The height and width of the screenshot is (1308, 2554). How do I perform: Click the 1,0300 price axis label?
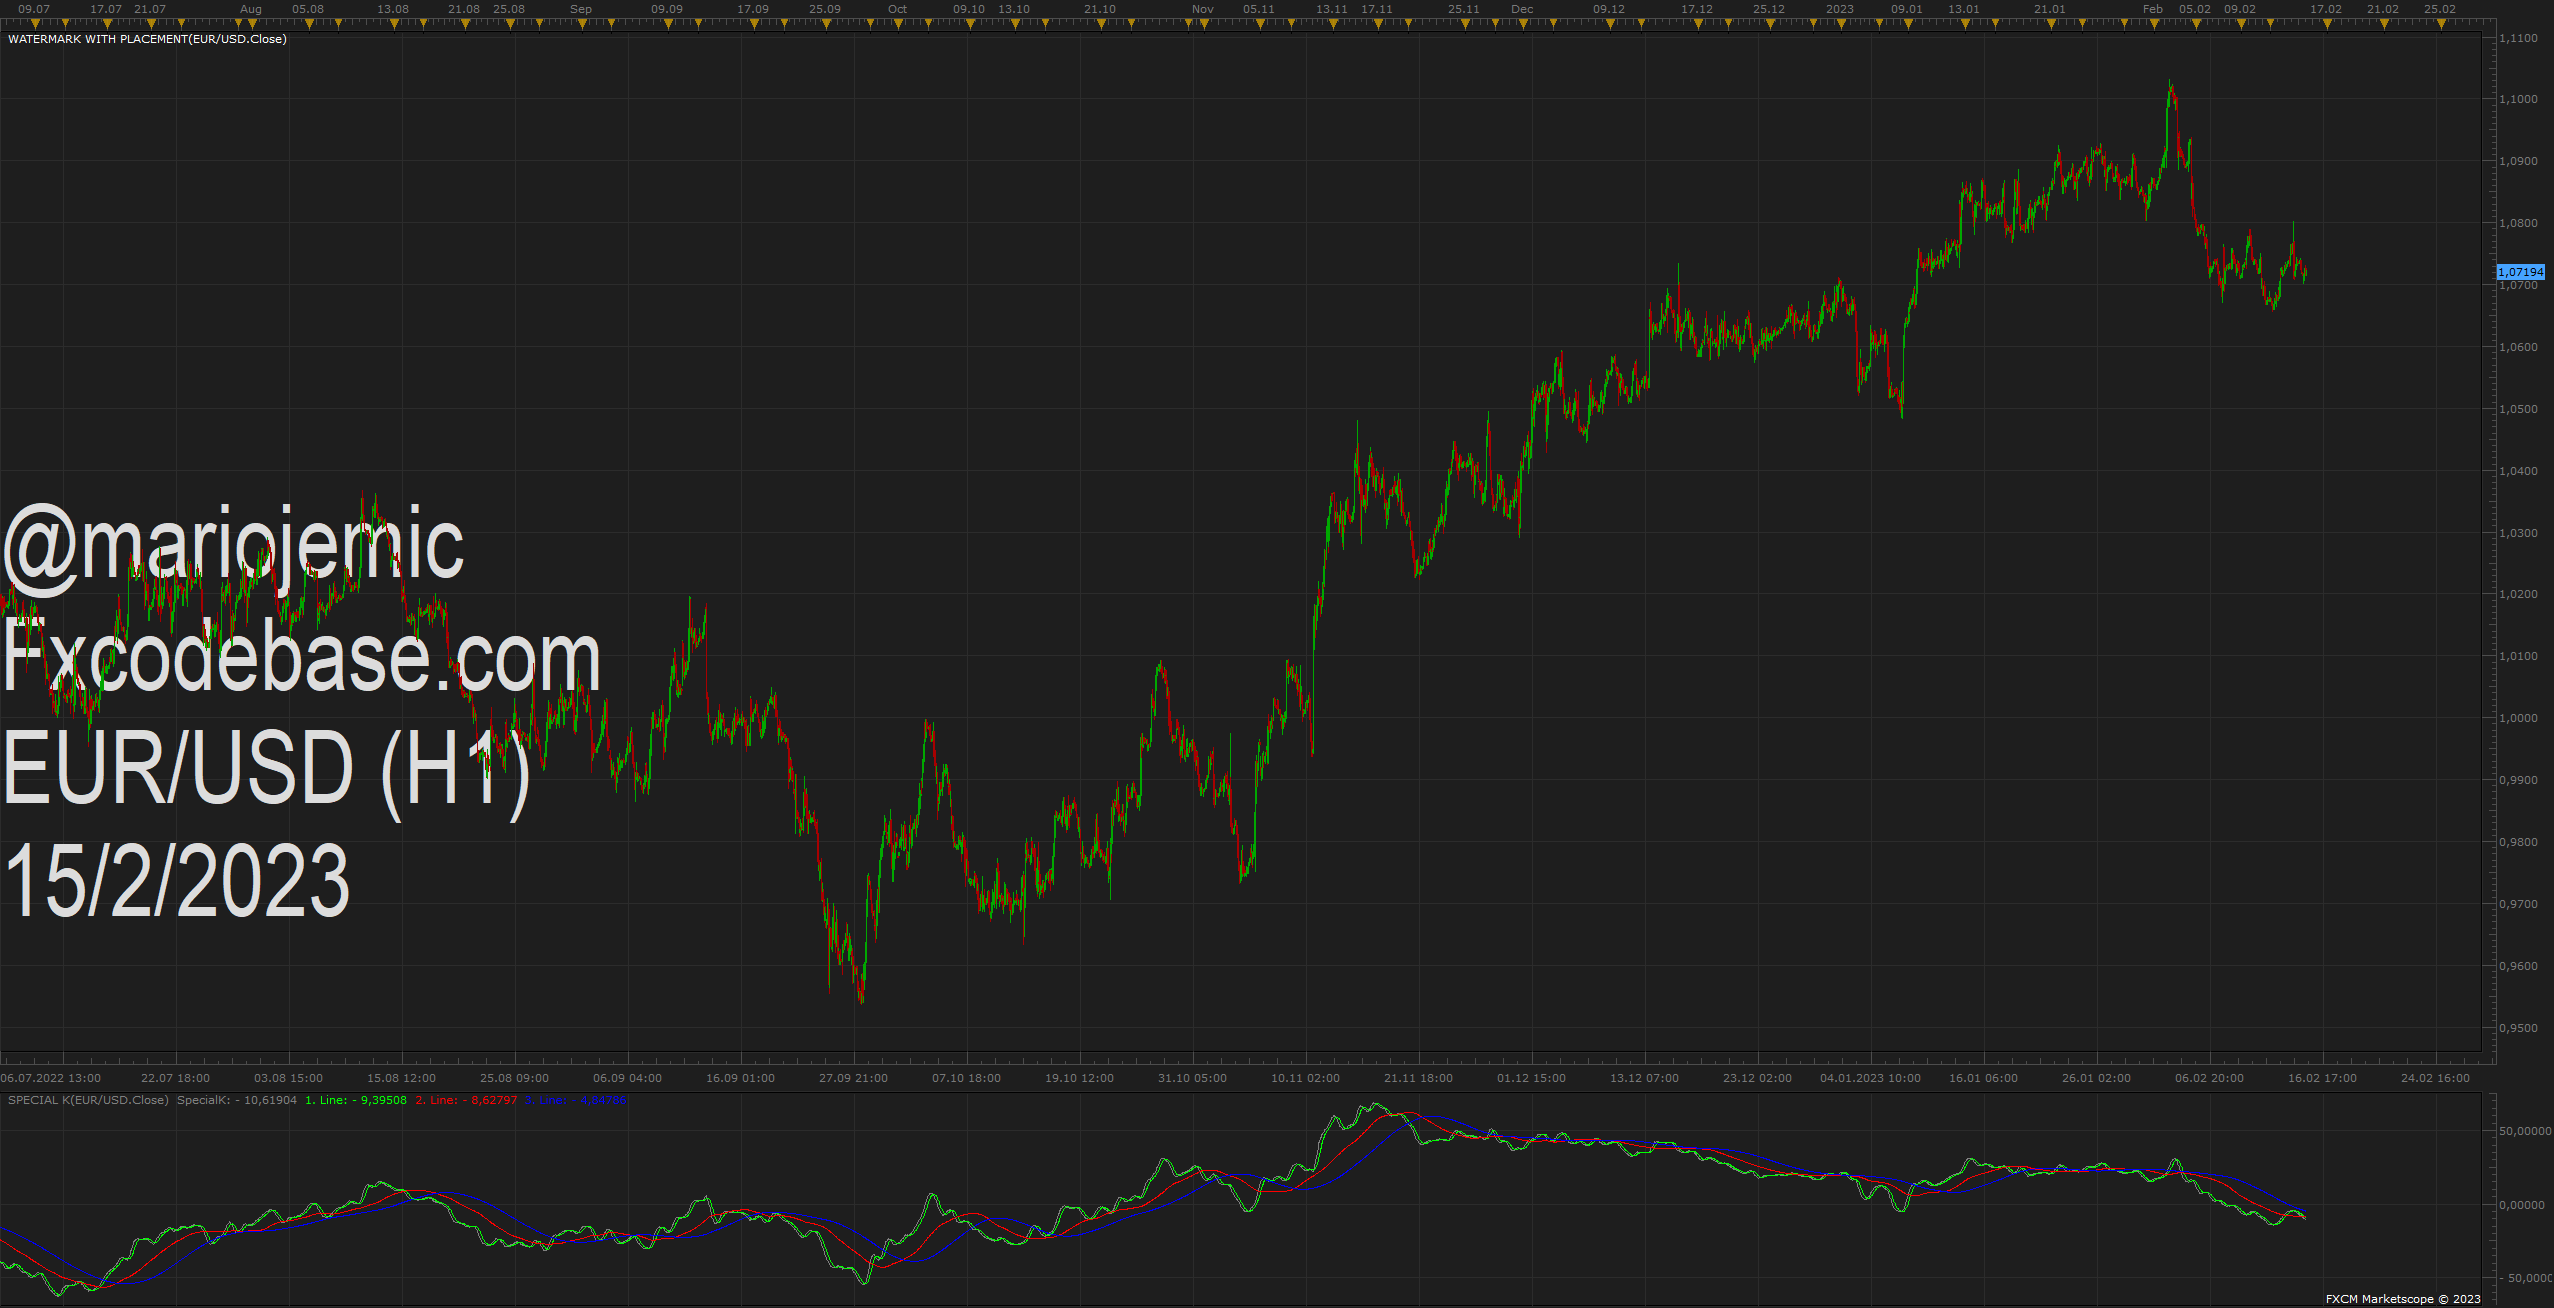coord(2518,533)
